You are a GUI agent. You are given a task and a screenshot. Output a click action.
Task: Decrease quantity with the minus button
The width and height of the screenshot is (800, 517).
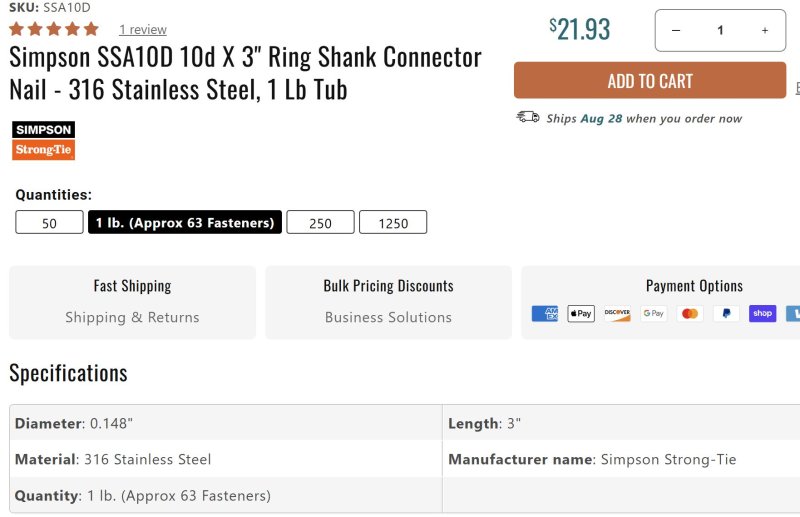coord(676,31)
